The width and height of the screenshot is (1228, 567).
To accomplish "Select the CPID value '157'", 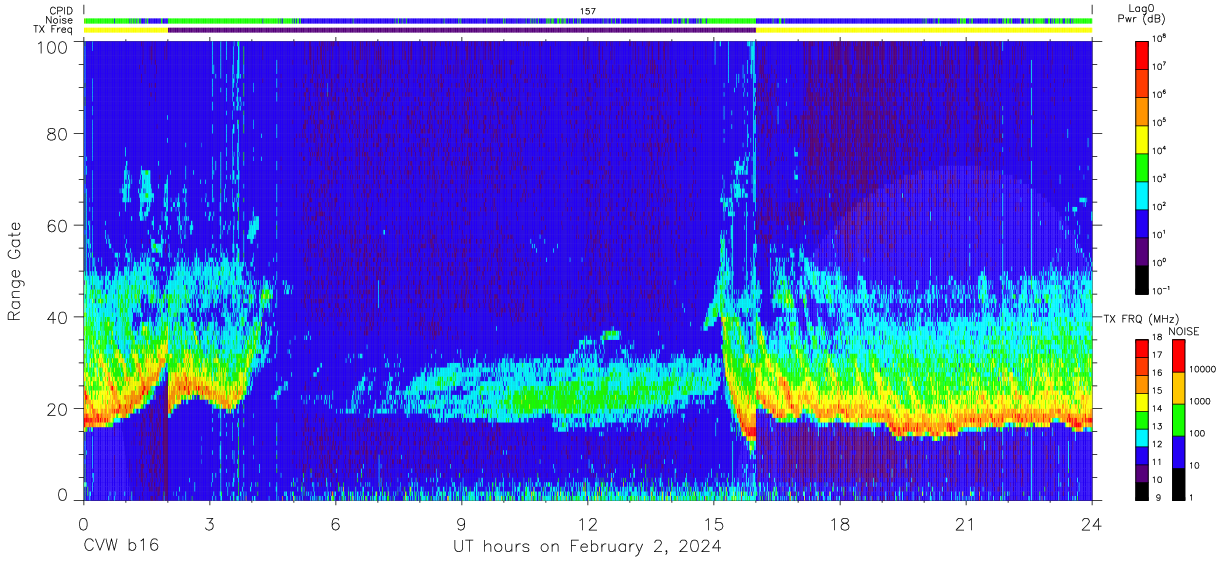I will pyautogui.click(x=588, y=11).
